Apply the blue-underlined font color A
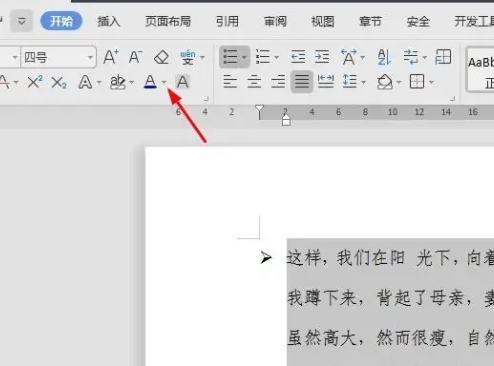Image resolution: width=494 pixels, height=366 pixels. (150, 82)
